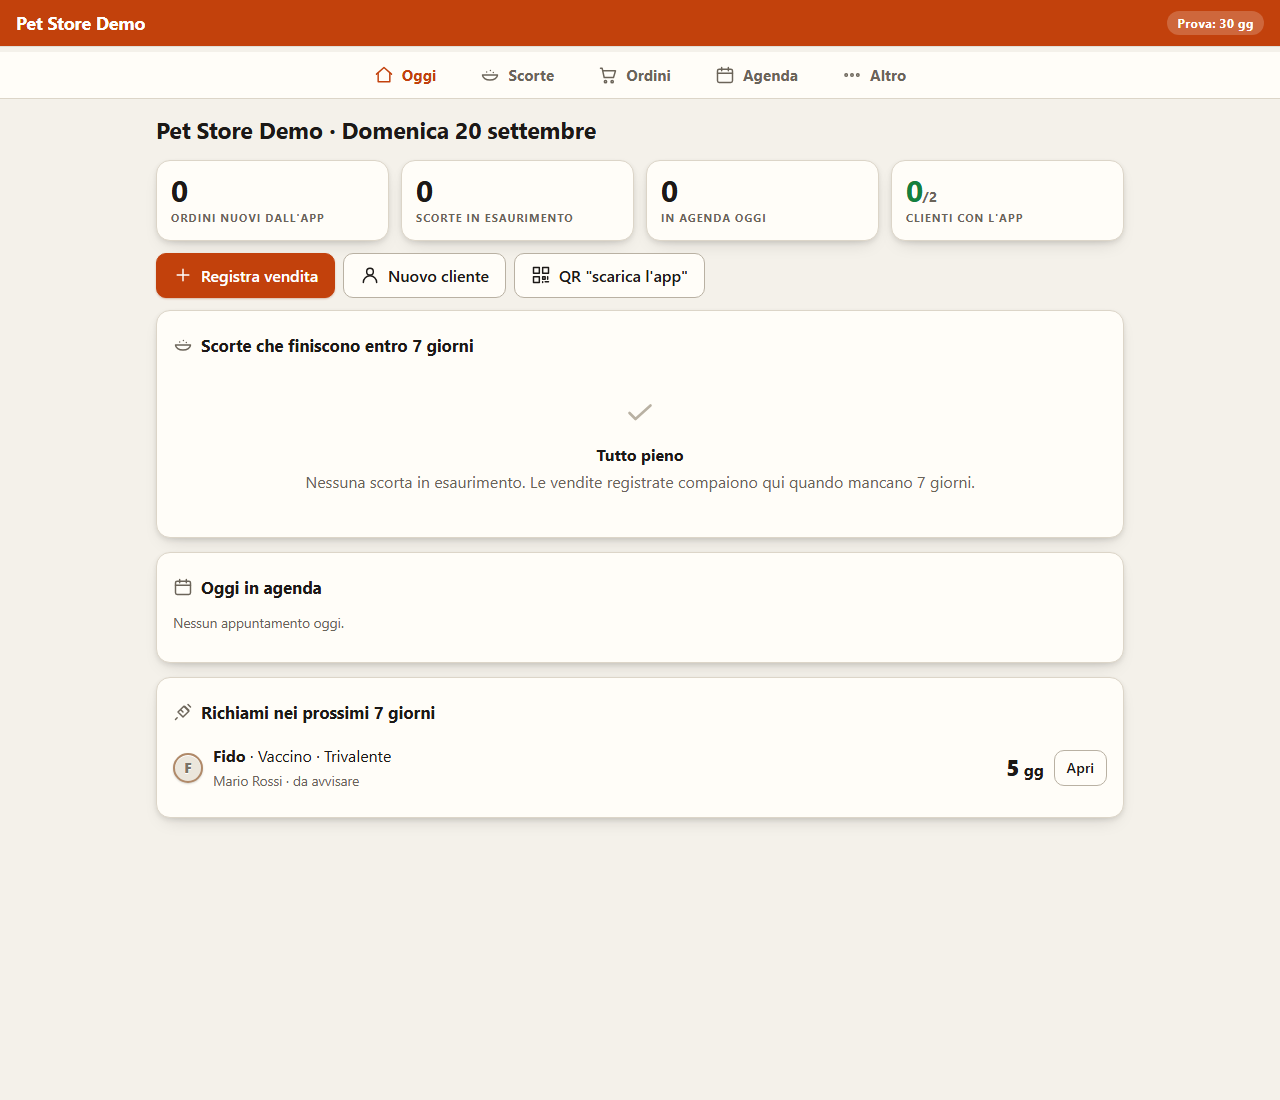Click the Pet Store Demo header title
The height and width of the screenshot is (1100, 1280).
point(81,23)
